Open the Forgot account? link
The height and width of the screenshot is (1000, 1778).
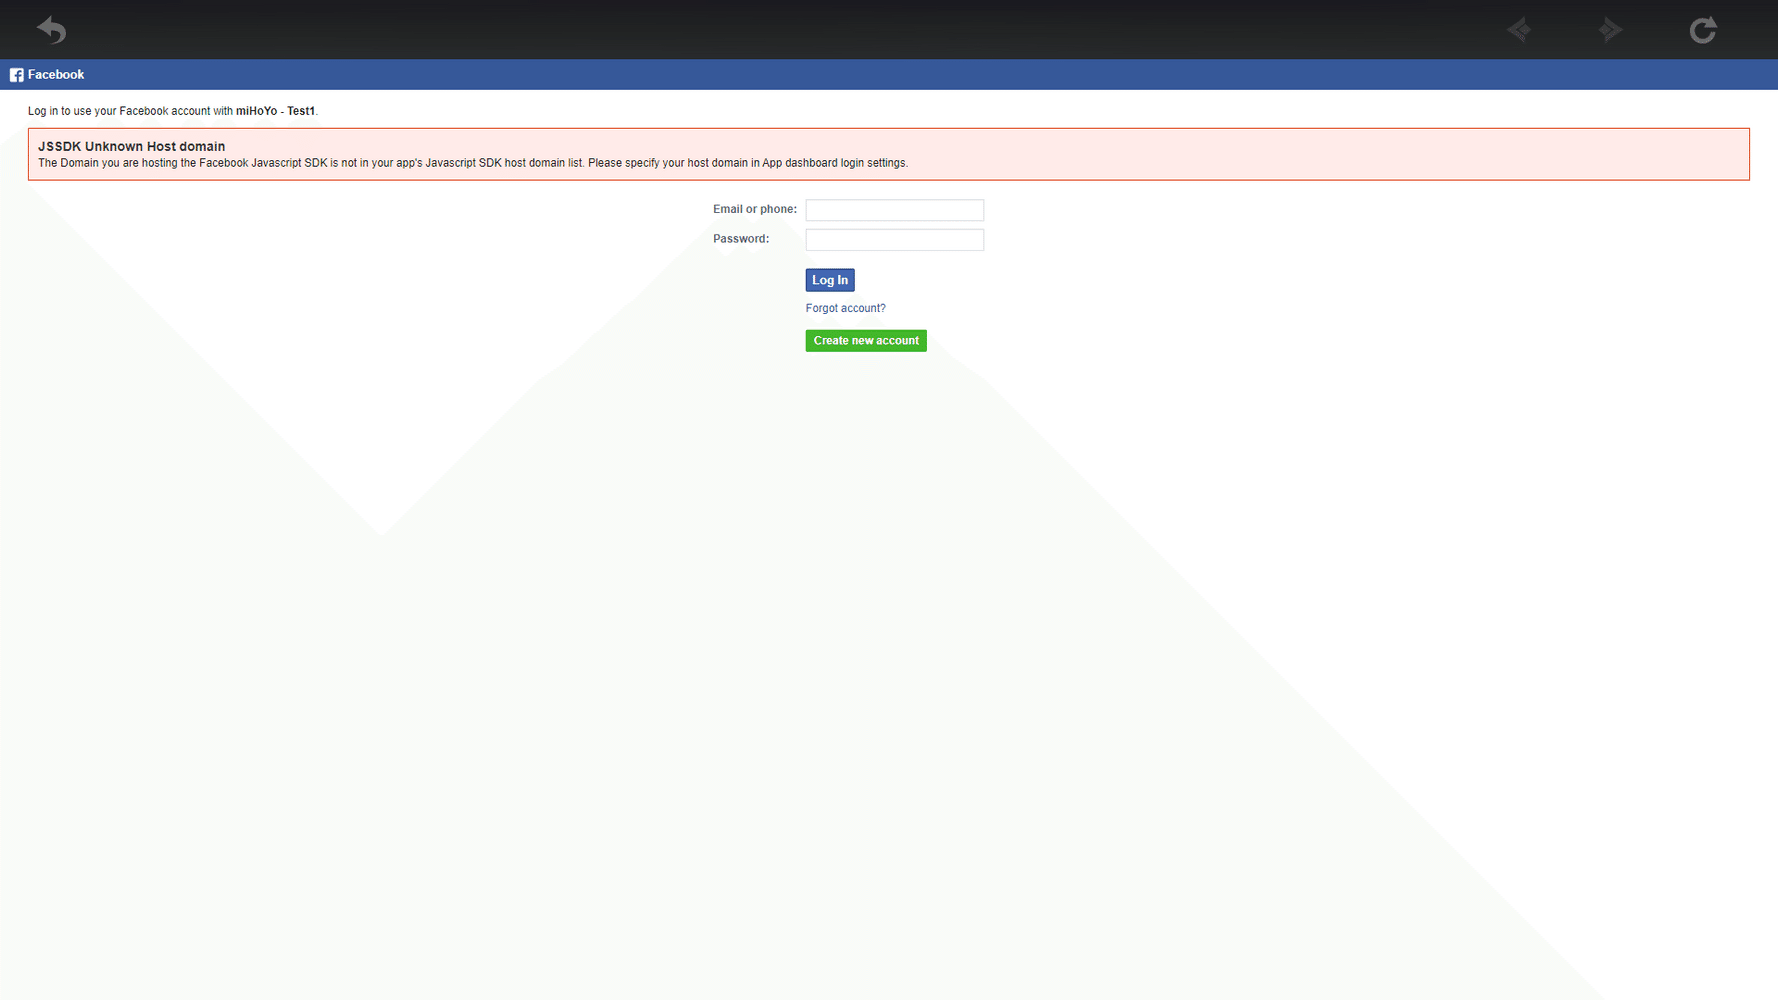coord(845,308)
